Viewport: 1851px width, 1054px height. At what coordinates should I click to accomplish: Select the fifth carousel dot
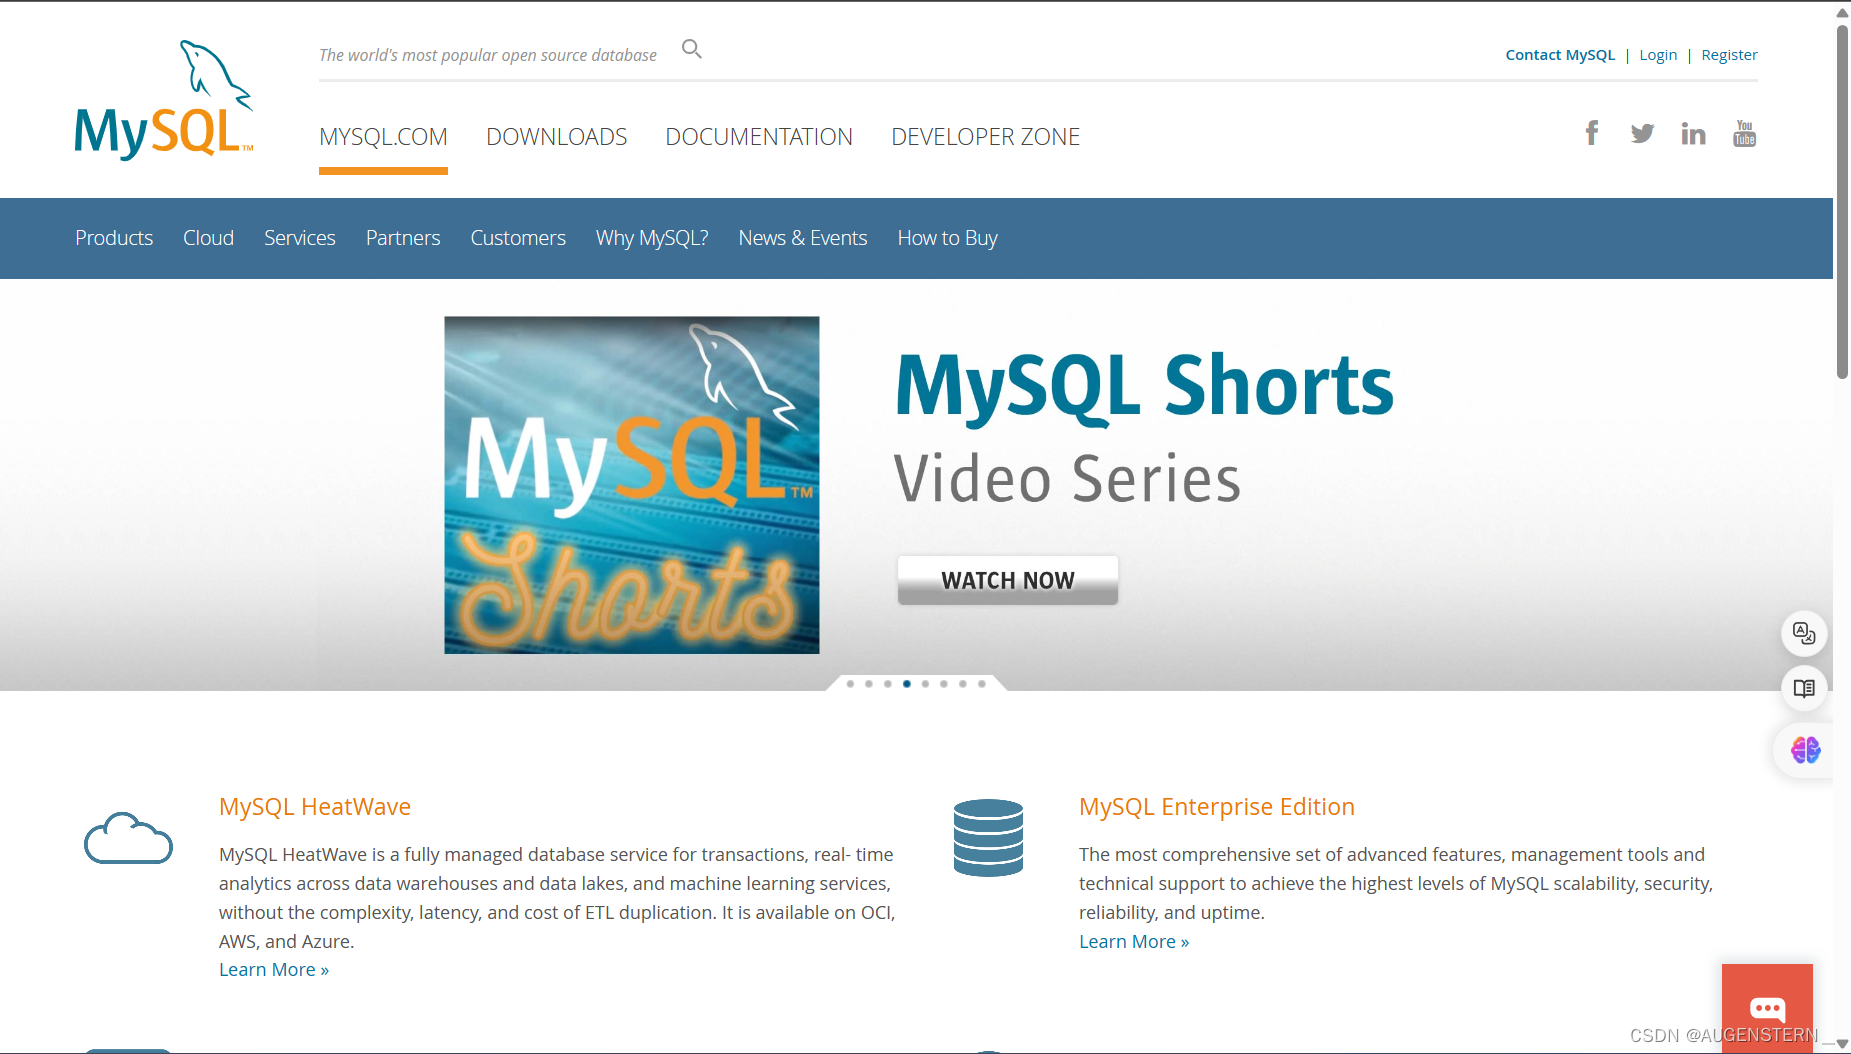[x=926, y=684]
